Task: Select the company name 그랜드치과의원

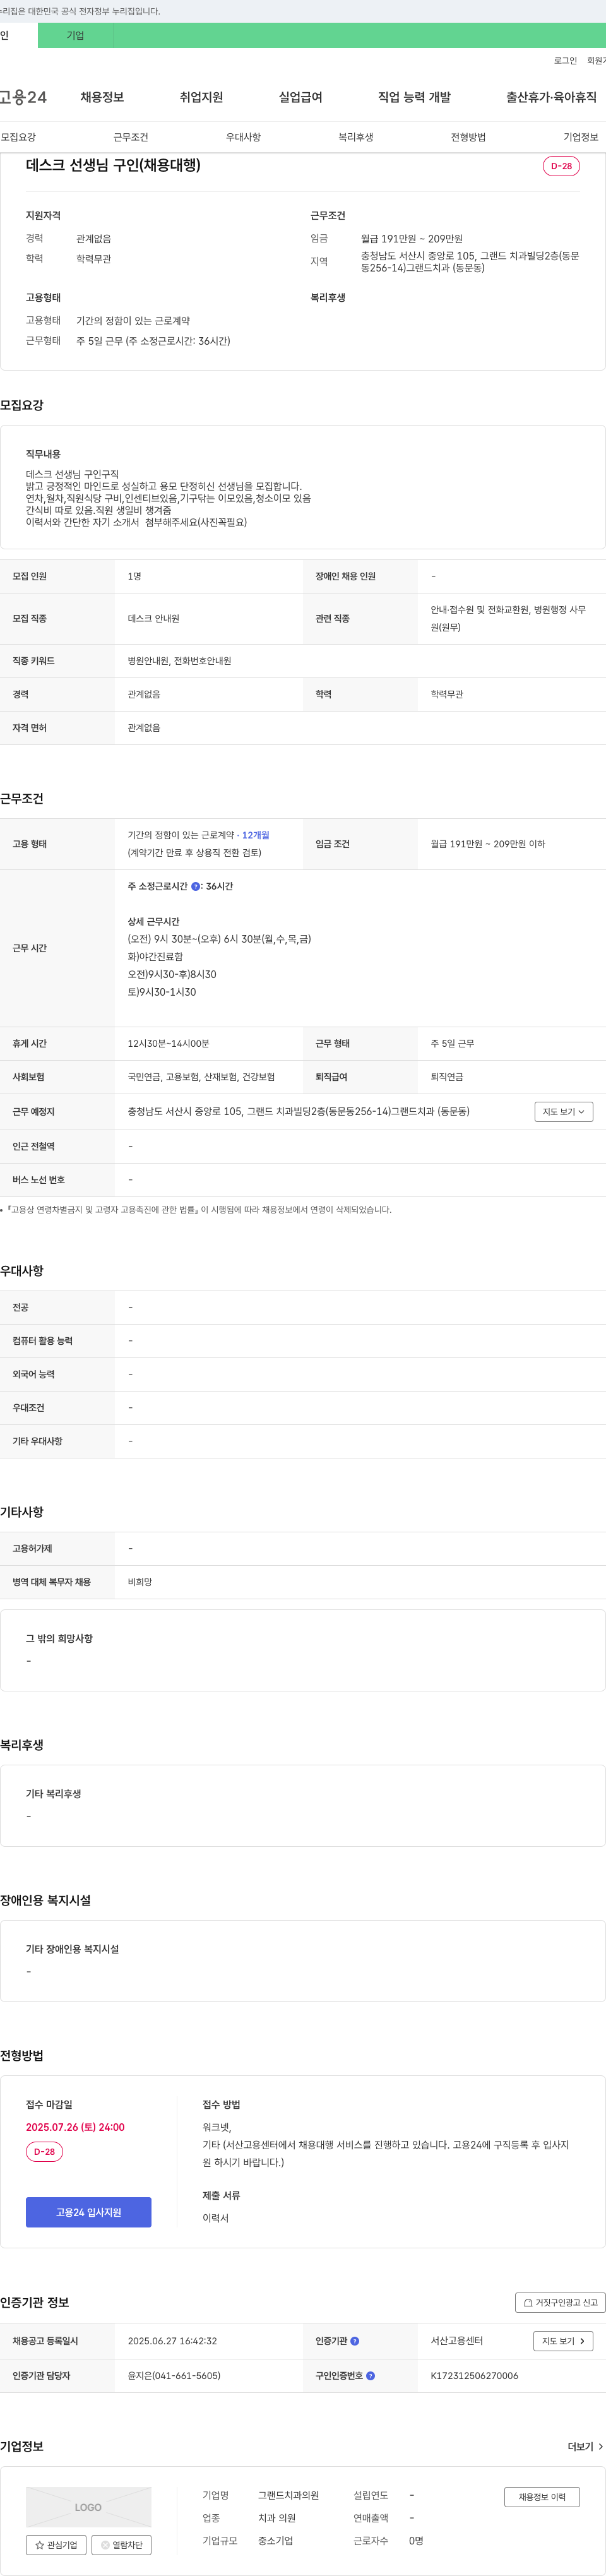Action: point(288,2495)
